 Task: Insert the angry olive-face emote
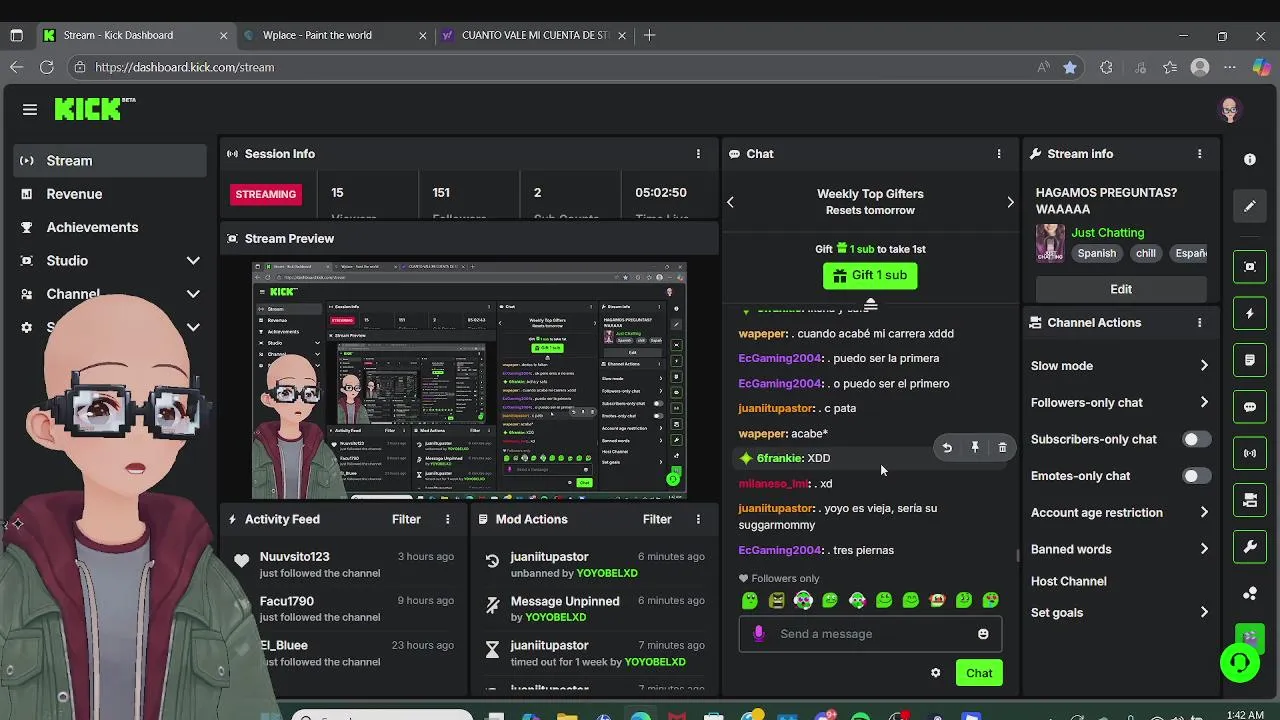[x=777, y=600]
